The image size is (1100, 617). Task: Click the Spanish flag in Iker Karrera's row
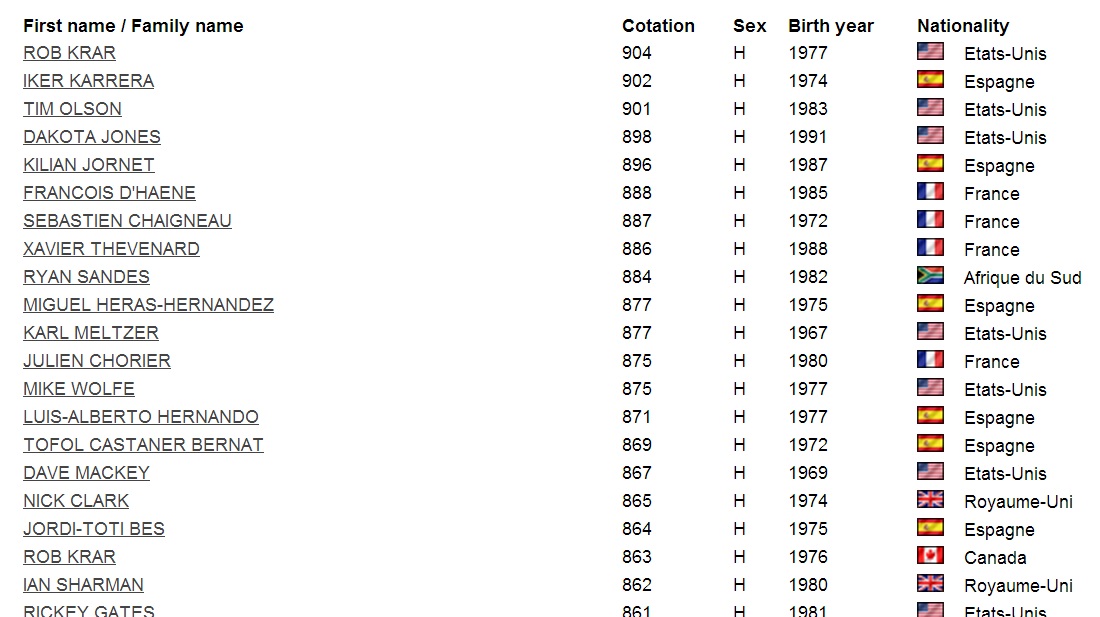pos(930,79)
